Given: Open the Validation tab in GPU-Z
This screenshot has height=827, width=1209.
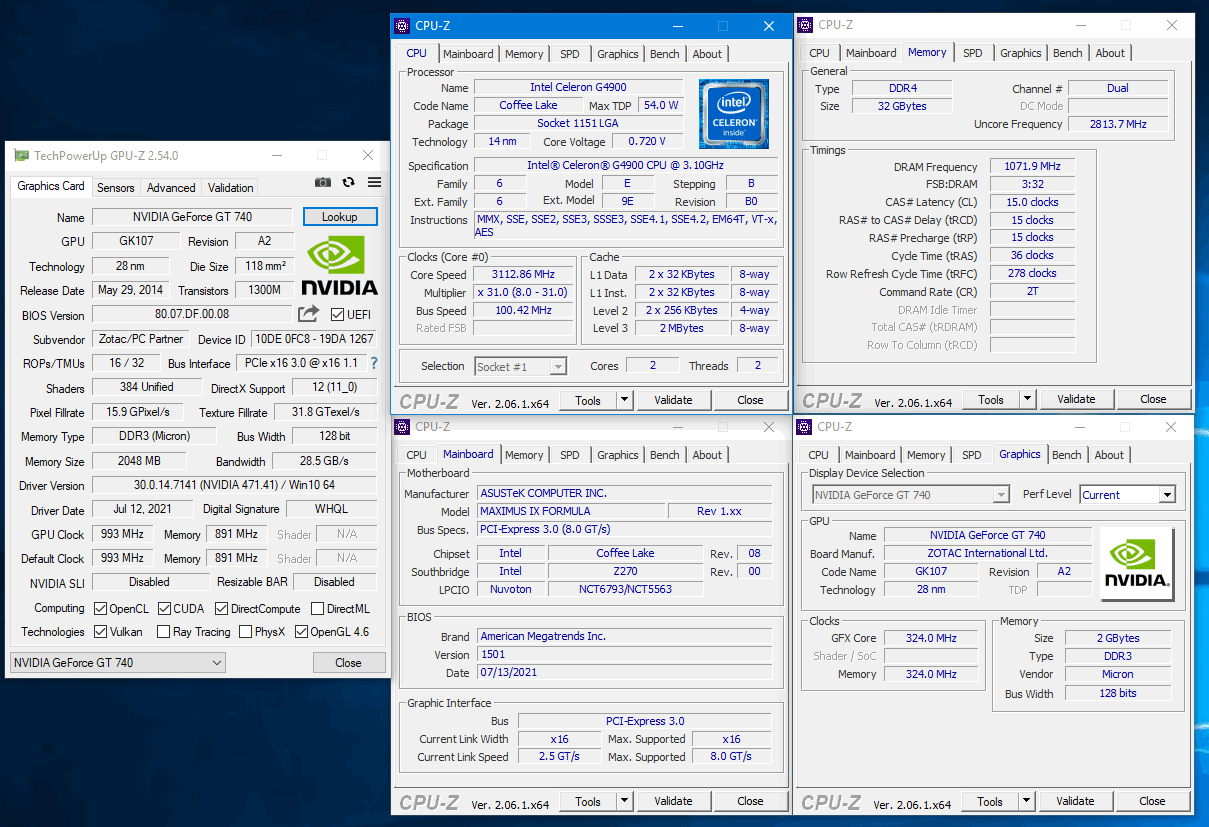Looking at the screenshot, I should click(x=231, y=187).
